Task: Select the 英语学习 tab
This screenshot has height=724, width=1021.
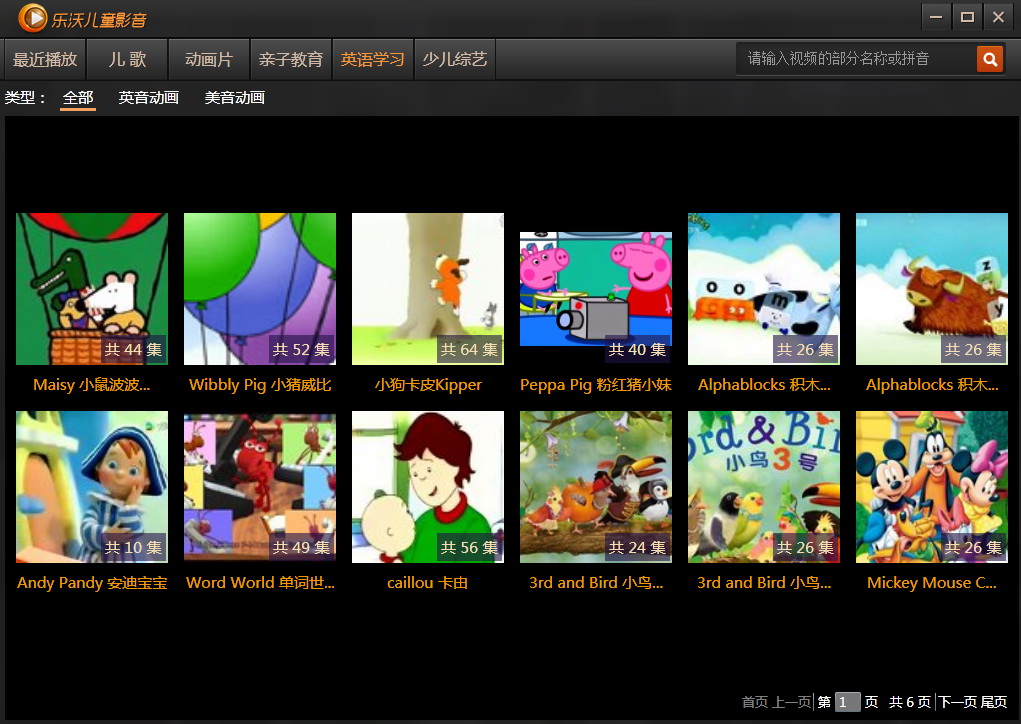Action: click(372, 59)
